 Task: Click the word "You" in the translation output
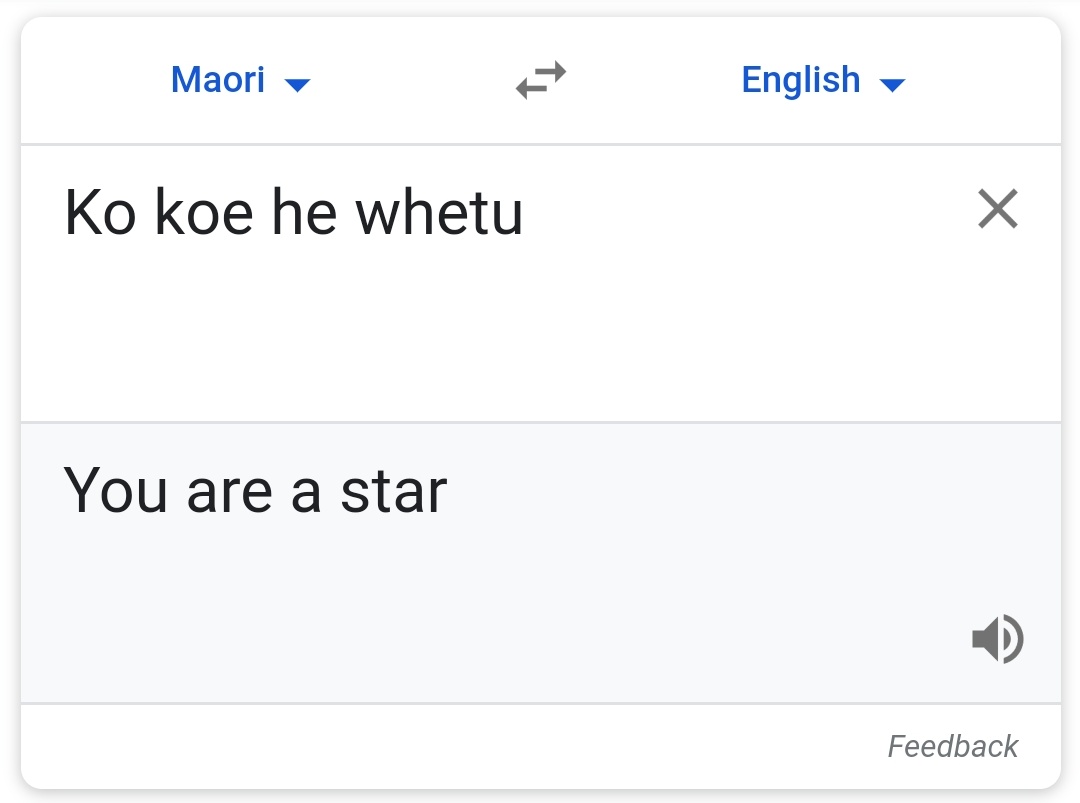115,491
